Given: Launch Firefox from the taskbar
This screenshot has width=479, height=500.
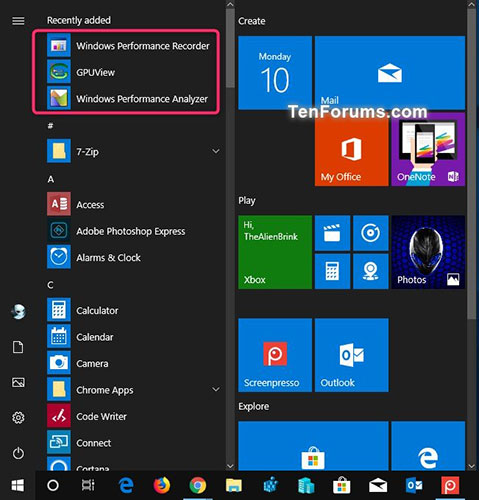Looking at the screenshot, I should pos(162,485).
